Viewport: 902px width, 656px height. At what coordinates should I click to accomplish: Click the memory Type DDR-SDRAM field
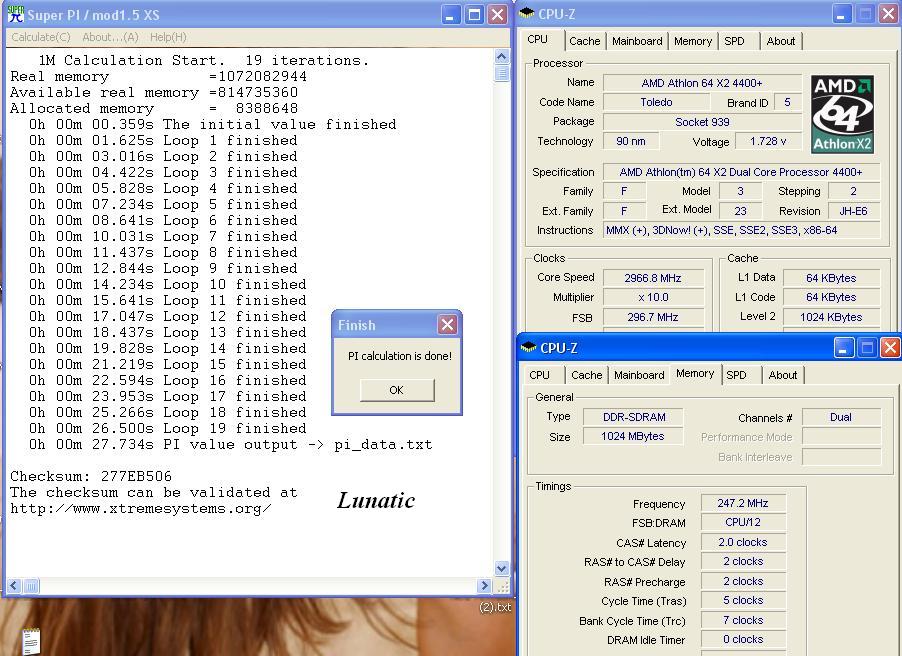point(633,417)
